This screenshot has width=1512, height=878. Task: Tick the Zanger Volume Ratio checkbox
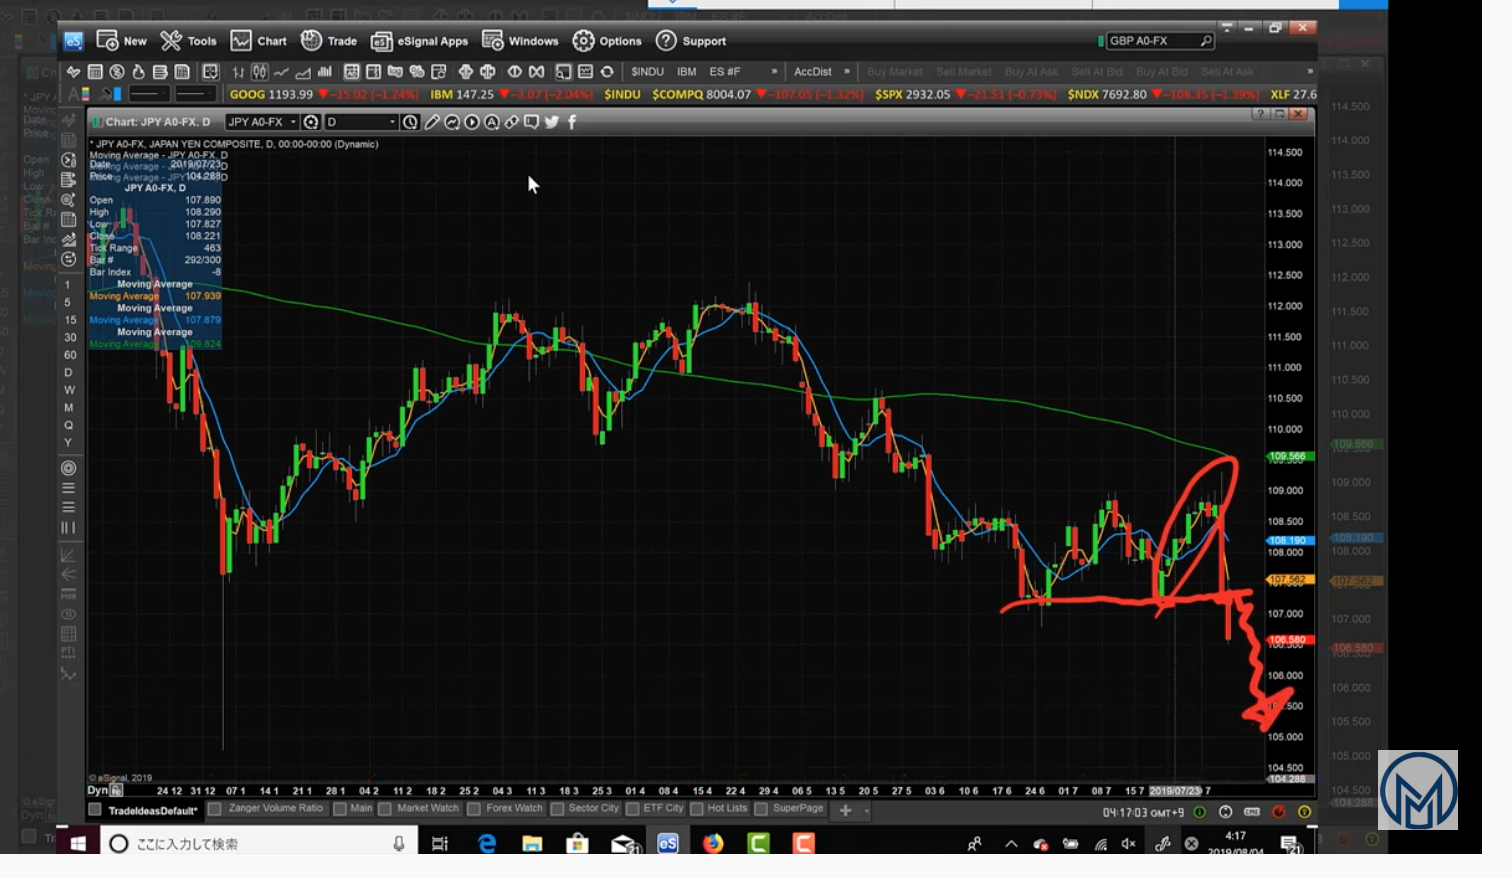215,809
